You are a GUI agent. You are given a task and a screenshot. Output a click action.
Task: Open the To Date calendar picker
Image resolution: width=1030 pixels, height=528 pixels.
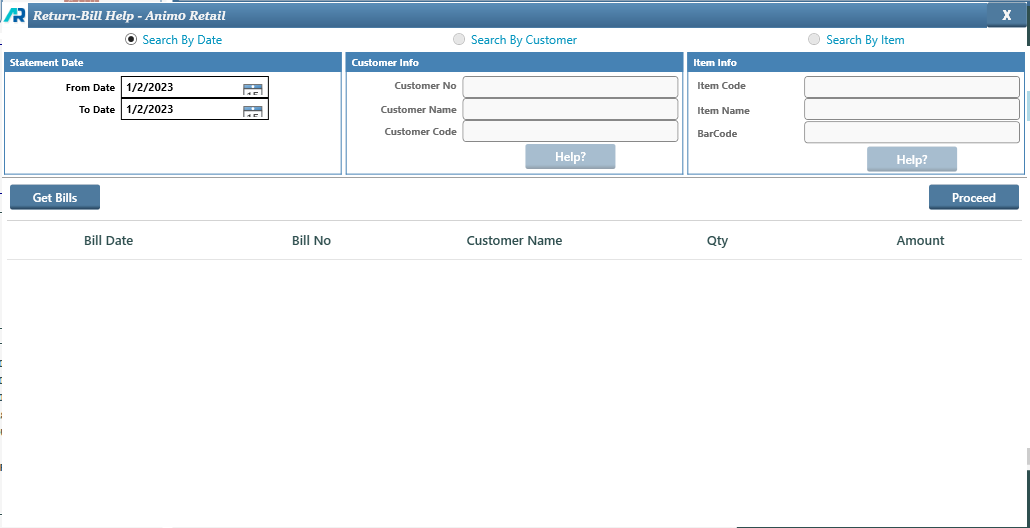tap(253, 110)
